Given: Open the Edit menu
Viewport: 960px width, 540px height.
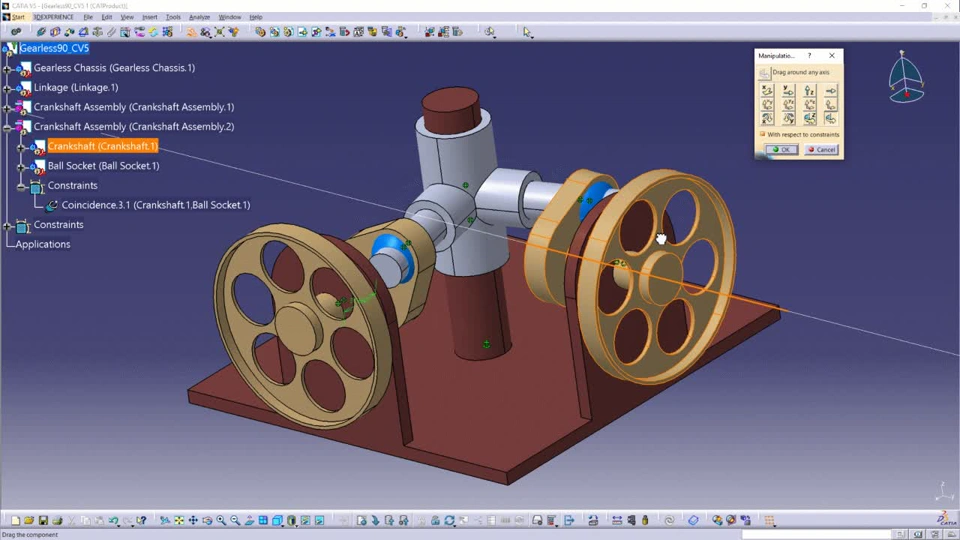Looking at the screenshot, I should (107, 17).
